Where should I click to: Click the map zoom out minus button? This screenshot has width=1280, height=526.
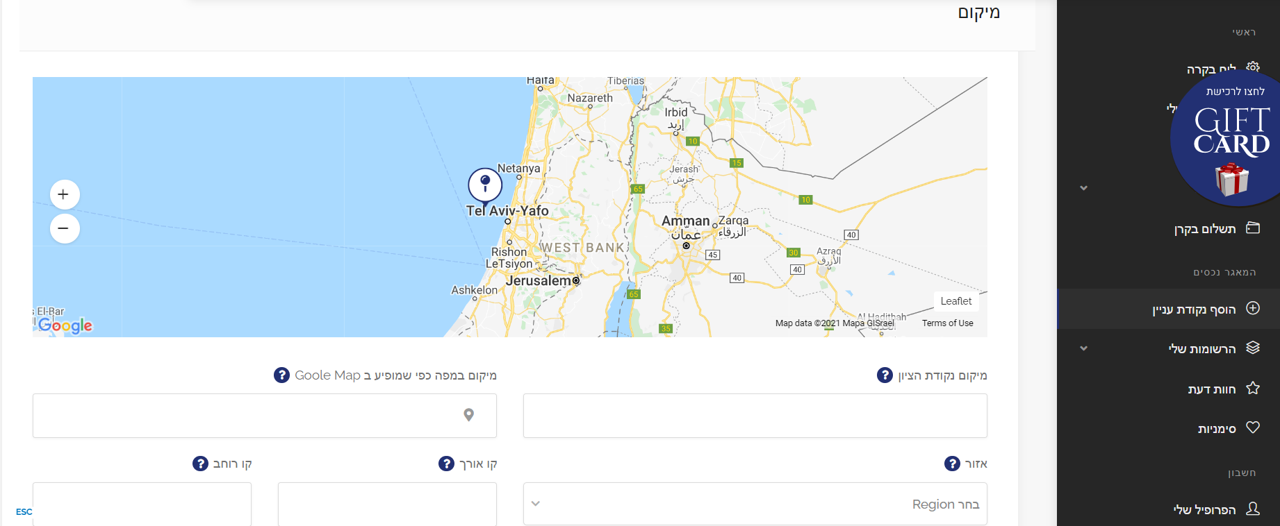(x=63, y=229)
